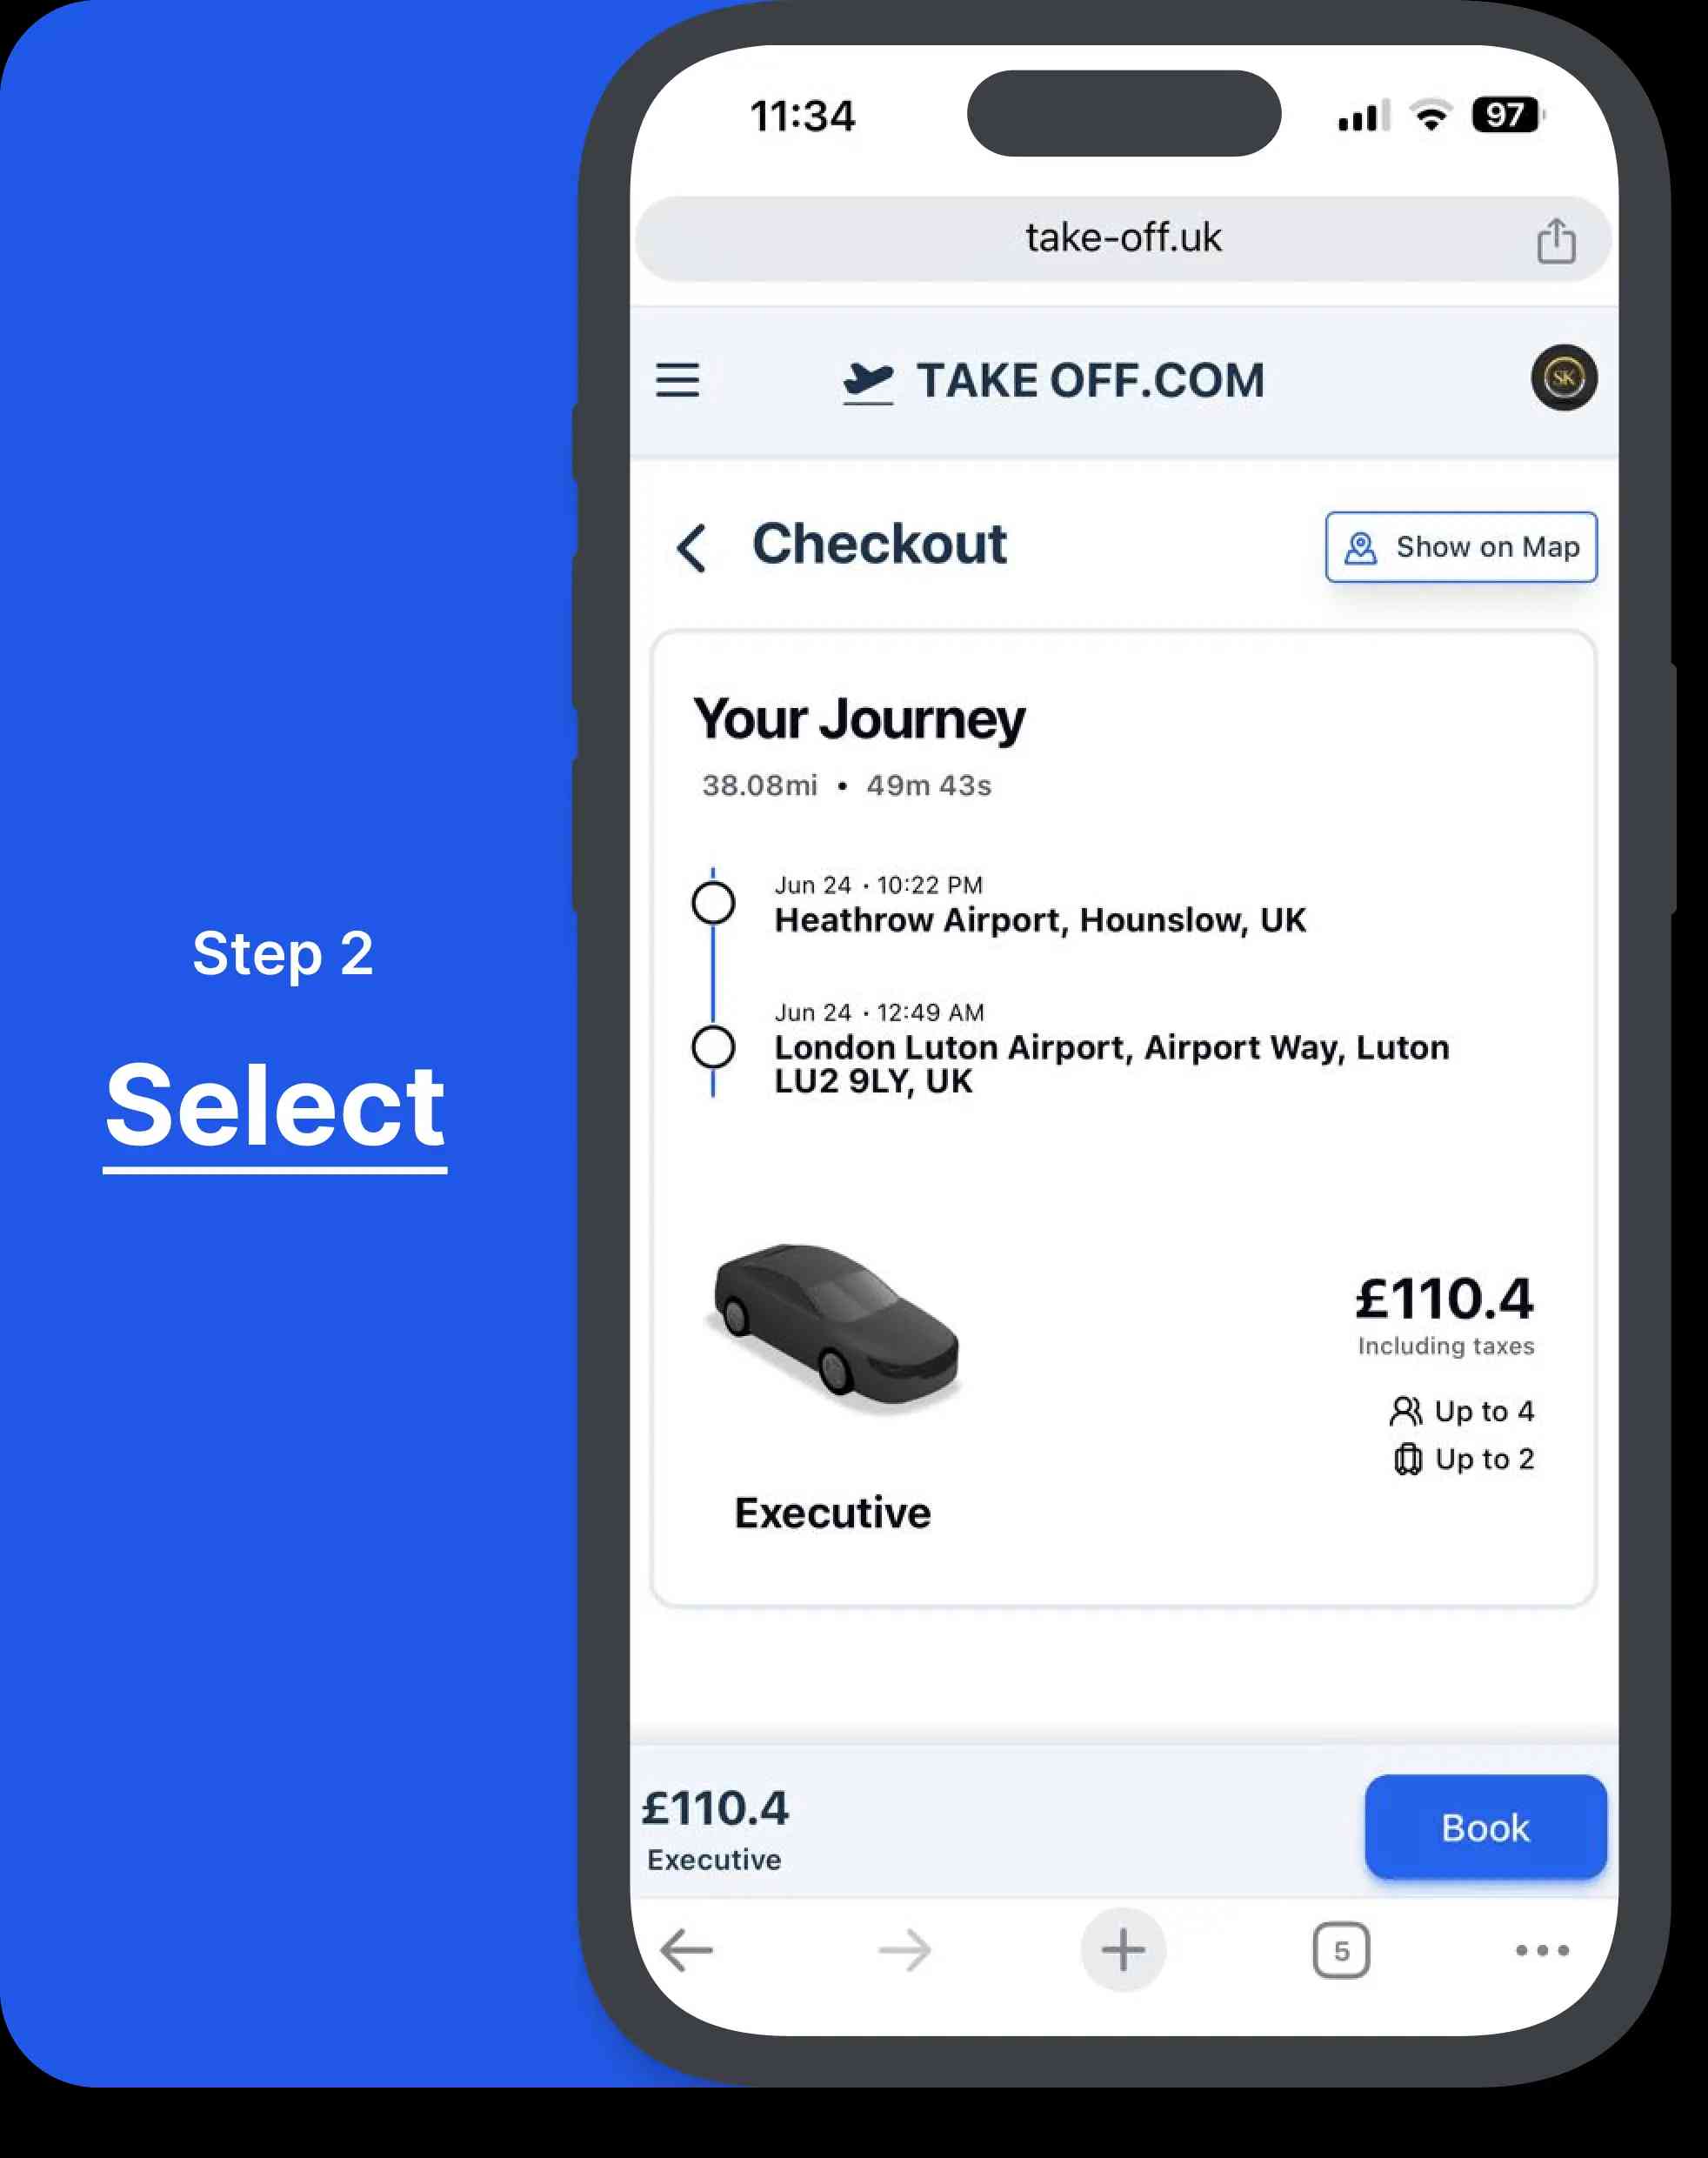Click the new tab plus button
Screen dimensions: 1708x2158
1121,1951
